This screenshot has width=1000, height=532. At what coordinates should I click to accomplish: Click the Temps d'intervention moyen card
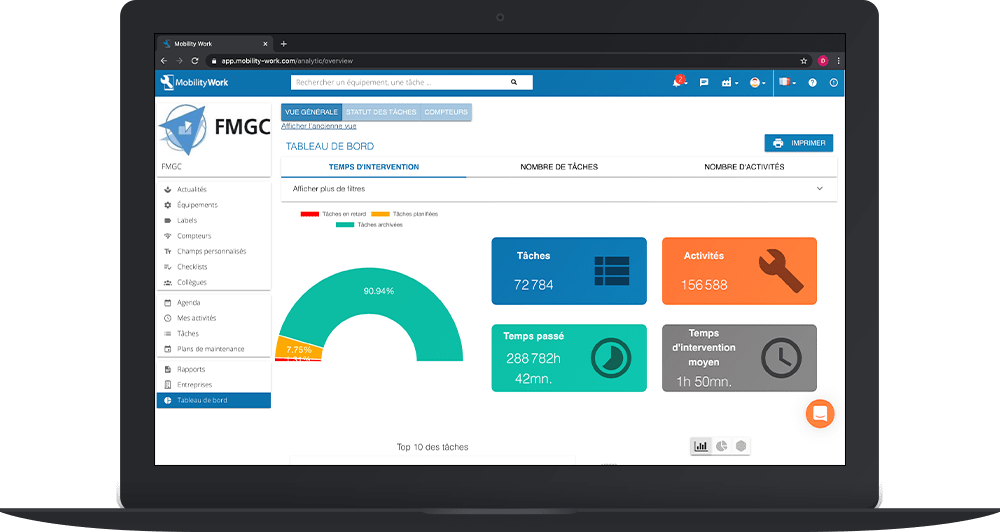point(739,358)
